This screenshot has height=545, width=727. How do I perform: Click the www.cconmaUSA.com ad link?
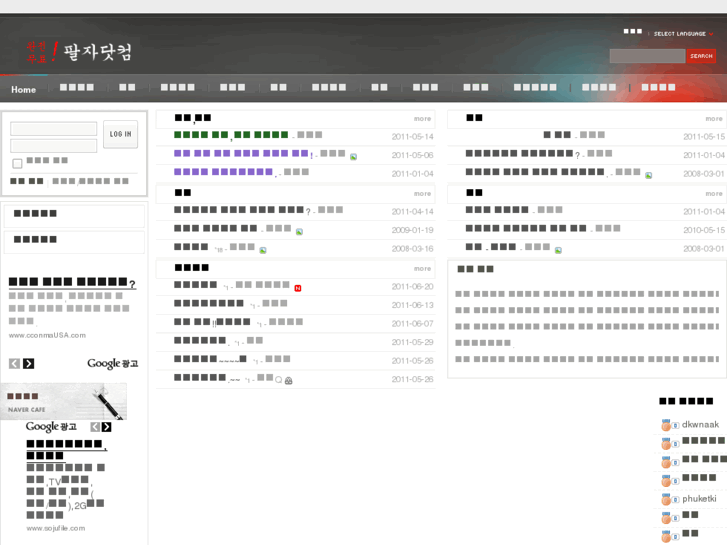[x=47, y=335]
